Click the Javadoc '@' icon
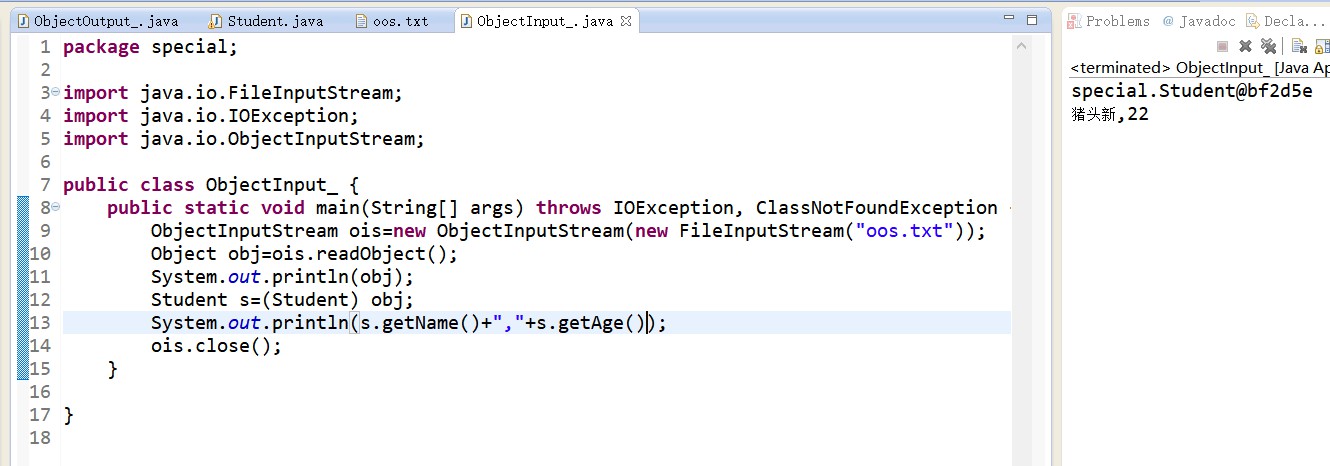 (x=1167, y=21)
